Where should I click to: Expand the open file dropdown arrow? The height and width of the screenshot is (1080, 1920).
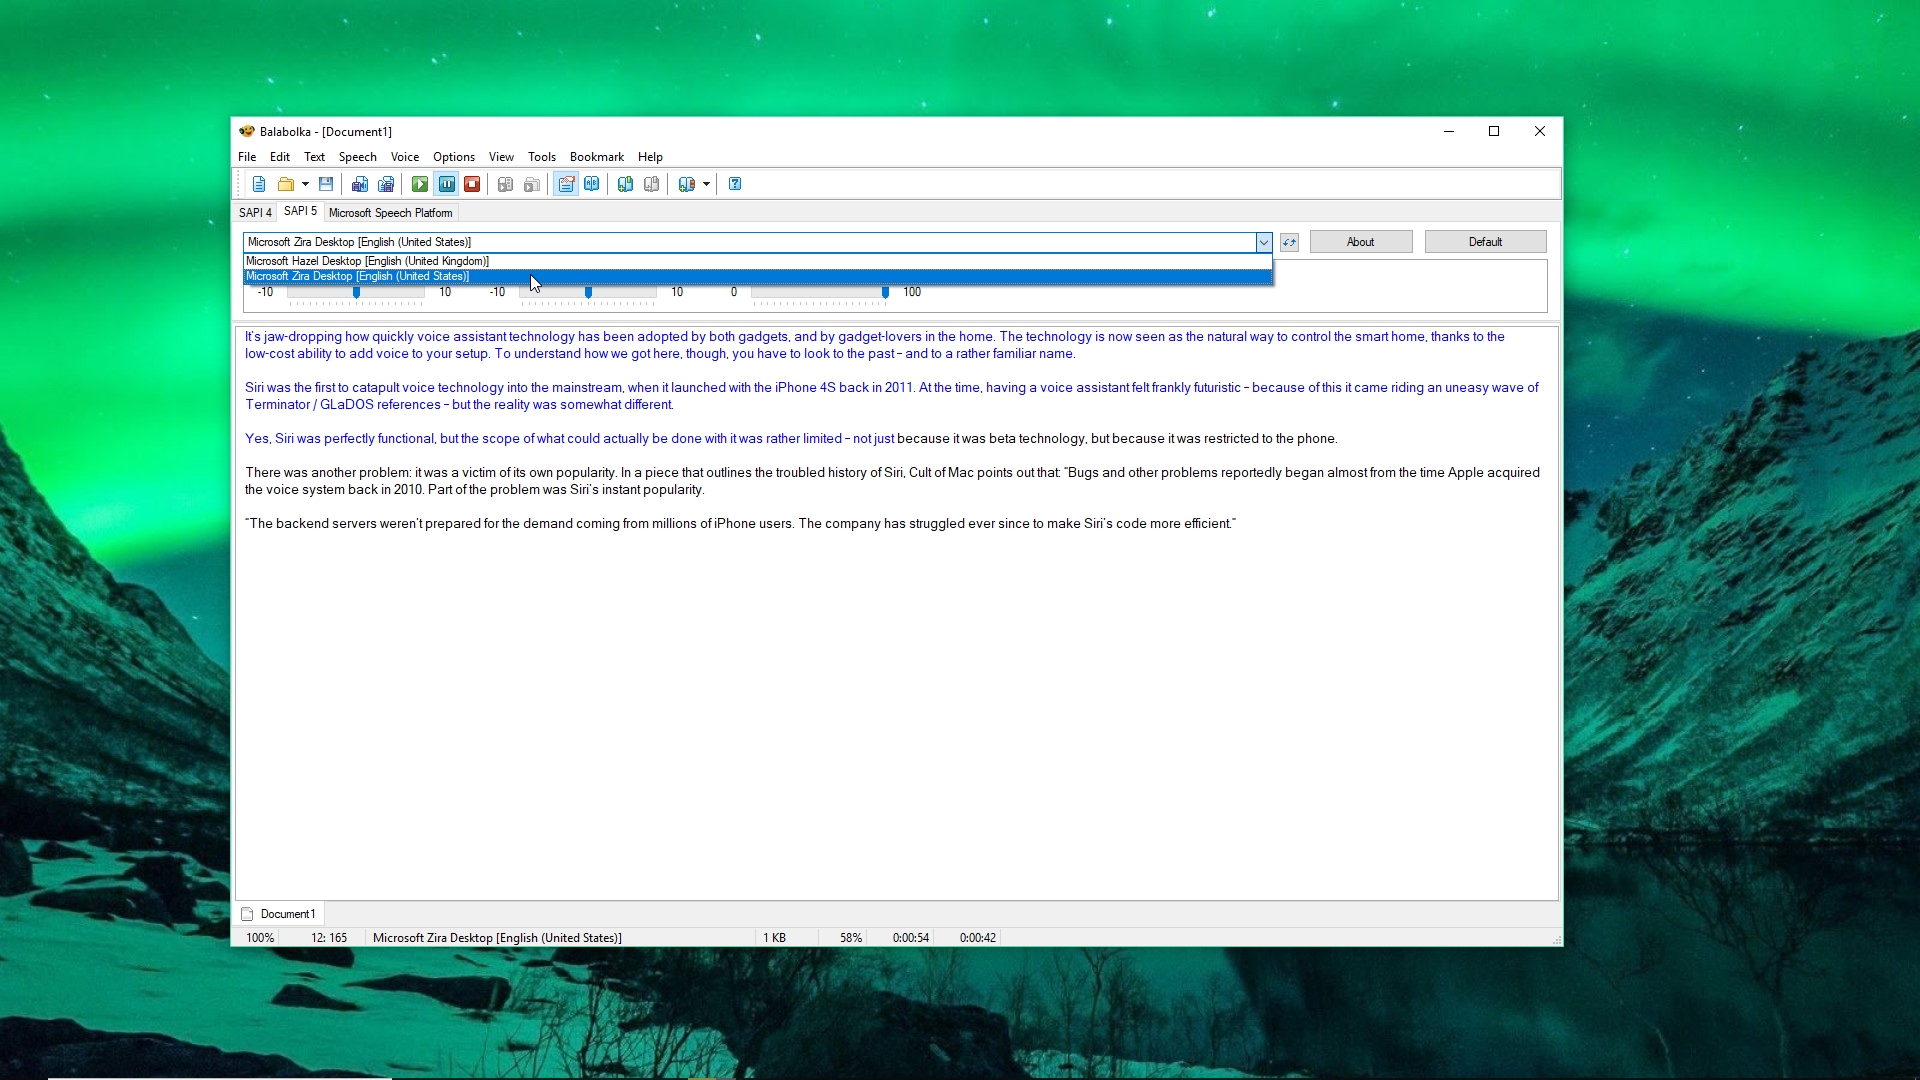click(x=304, y=184)
